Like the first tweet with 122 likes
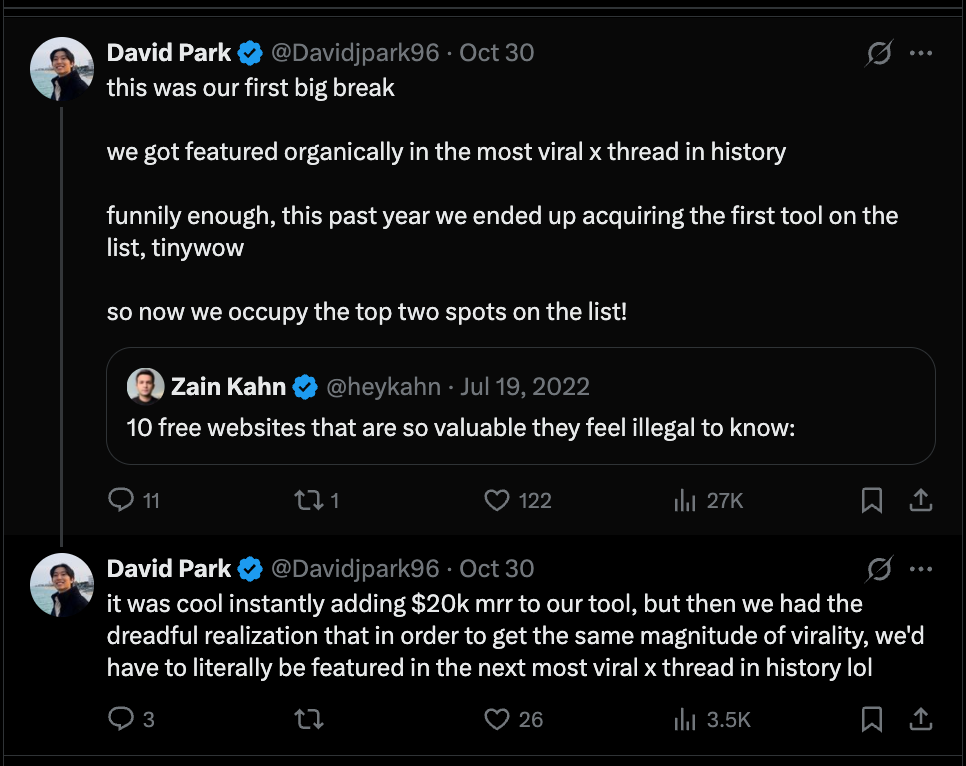966x766 pixels. 497,500
